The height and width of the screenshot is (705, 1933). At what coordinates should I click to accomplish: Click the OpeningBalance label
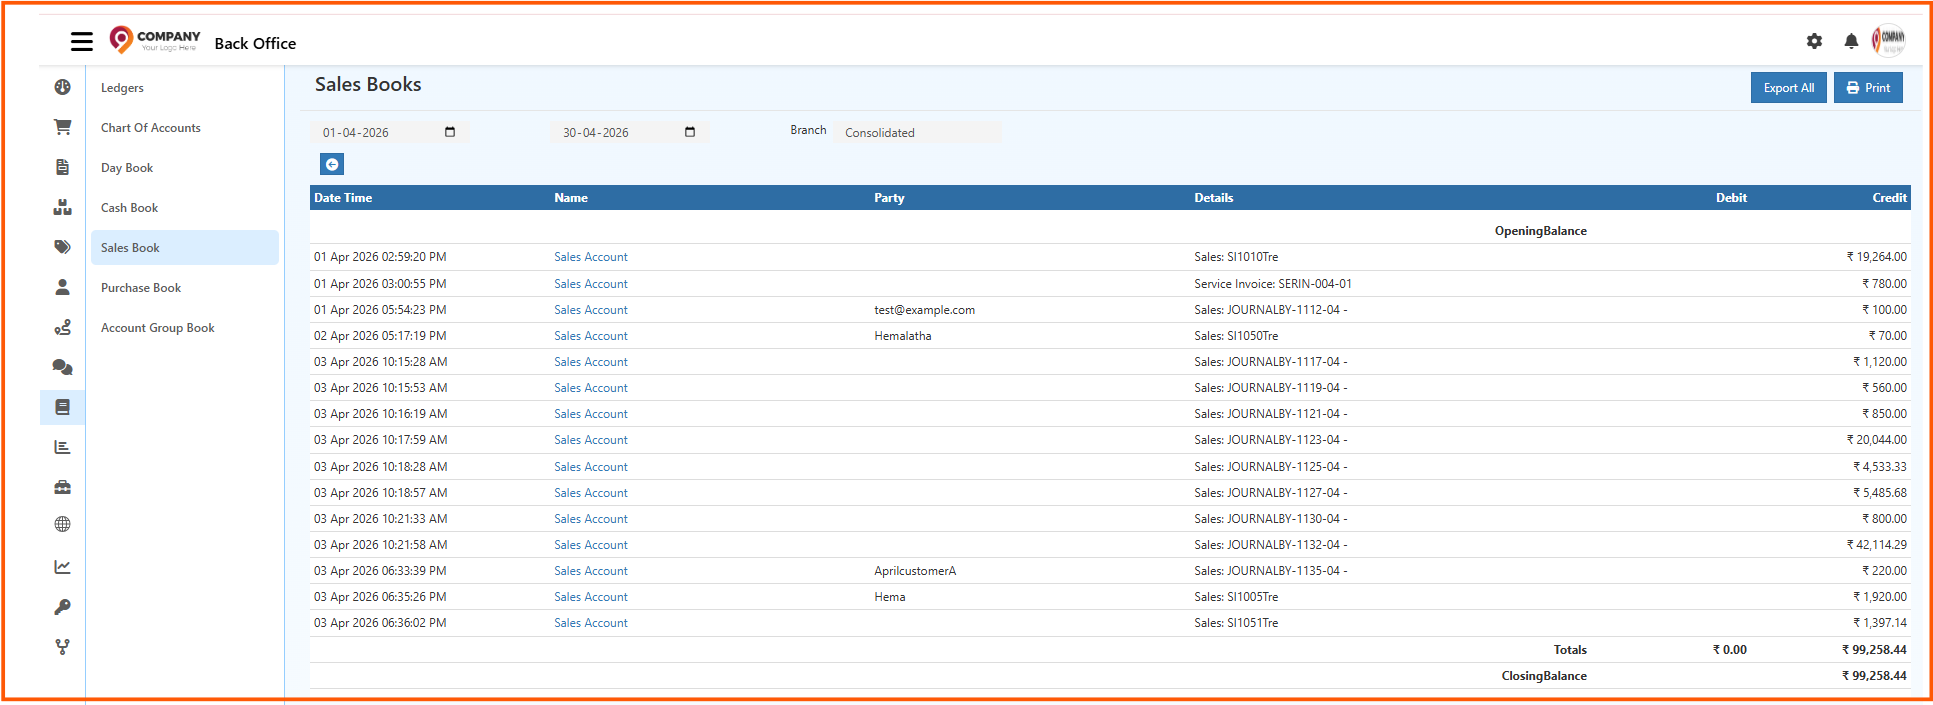point(1541,231)
